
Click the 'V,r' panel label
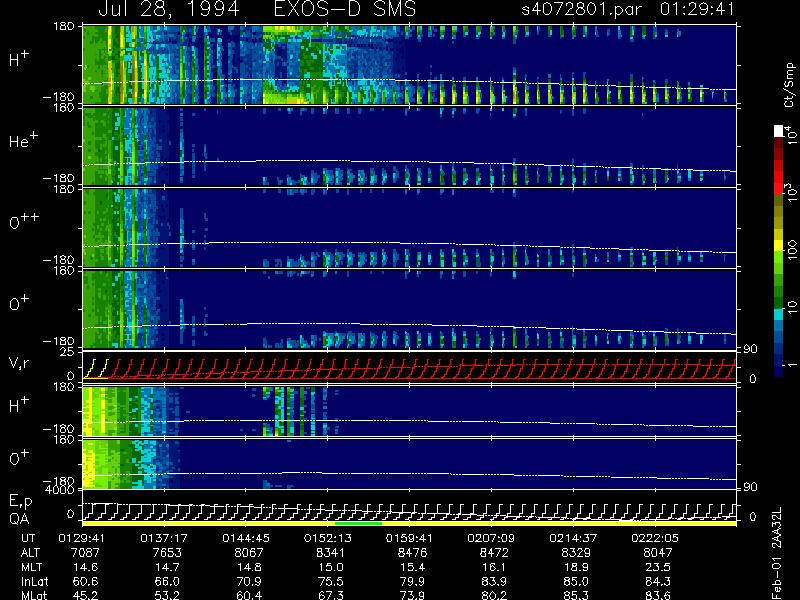point(19,364)
